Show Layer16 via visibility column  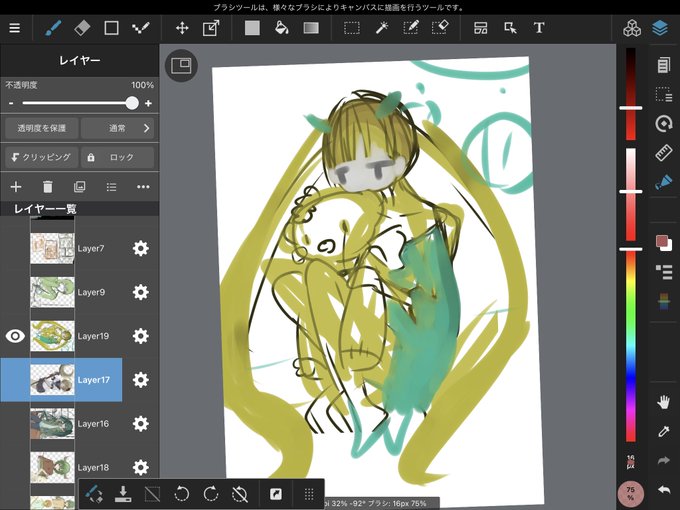(x=15, y=424)
